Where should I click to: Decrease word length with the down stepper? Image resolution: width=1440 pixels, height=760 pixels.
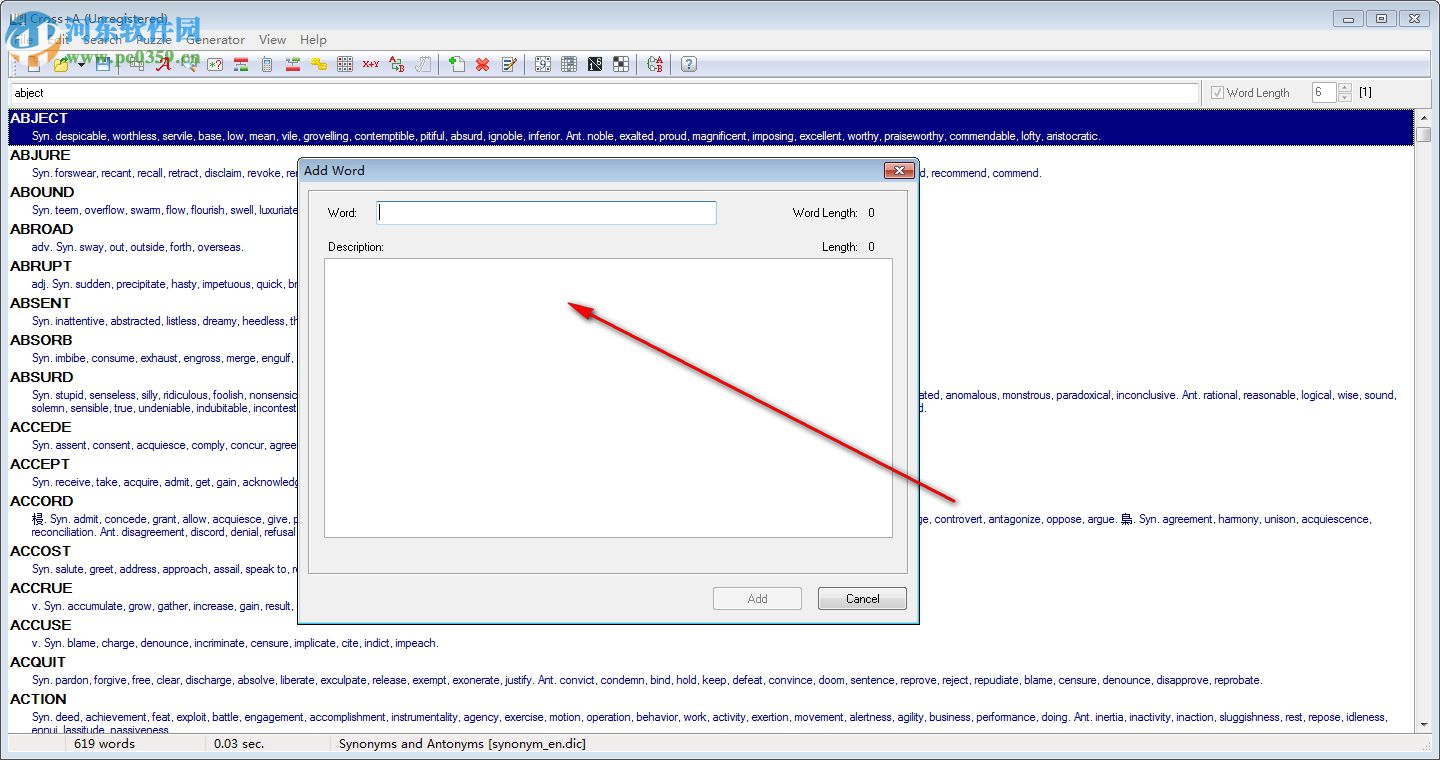point(1345,97)
